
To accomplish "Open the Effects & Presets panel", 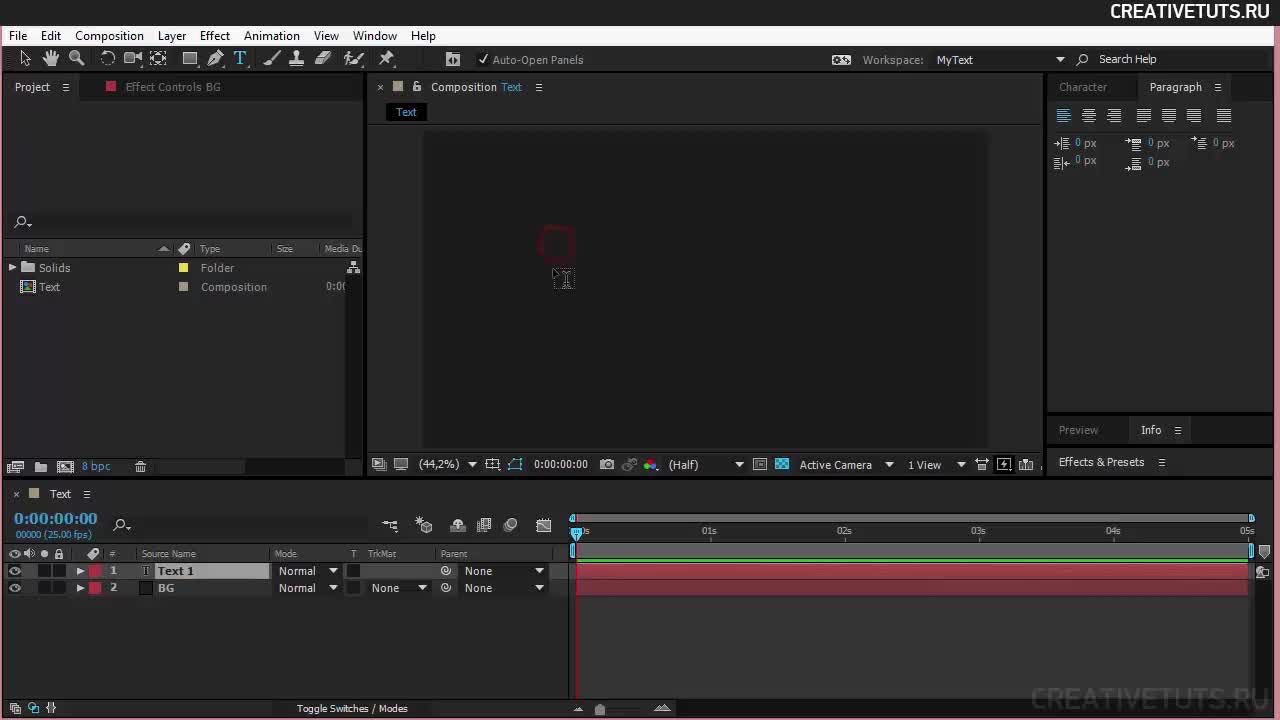I will click(1101, 462).
